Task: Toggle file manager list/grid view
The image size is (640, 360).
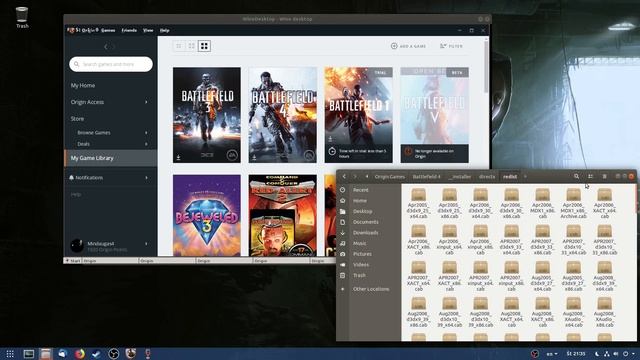Action: coord(590,176)
